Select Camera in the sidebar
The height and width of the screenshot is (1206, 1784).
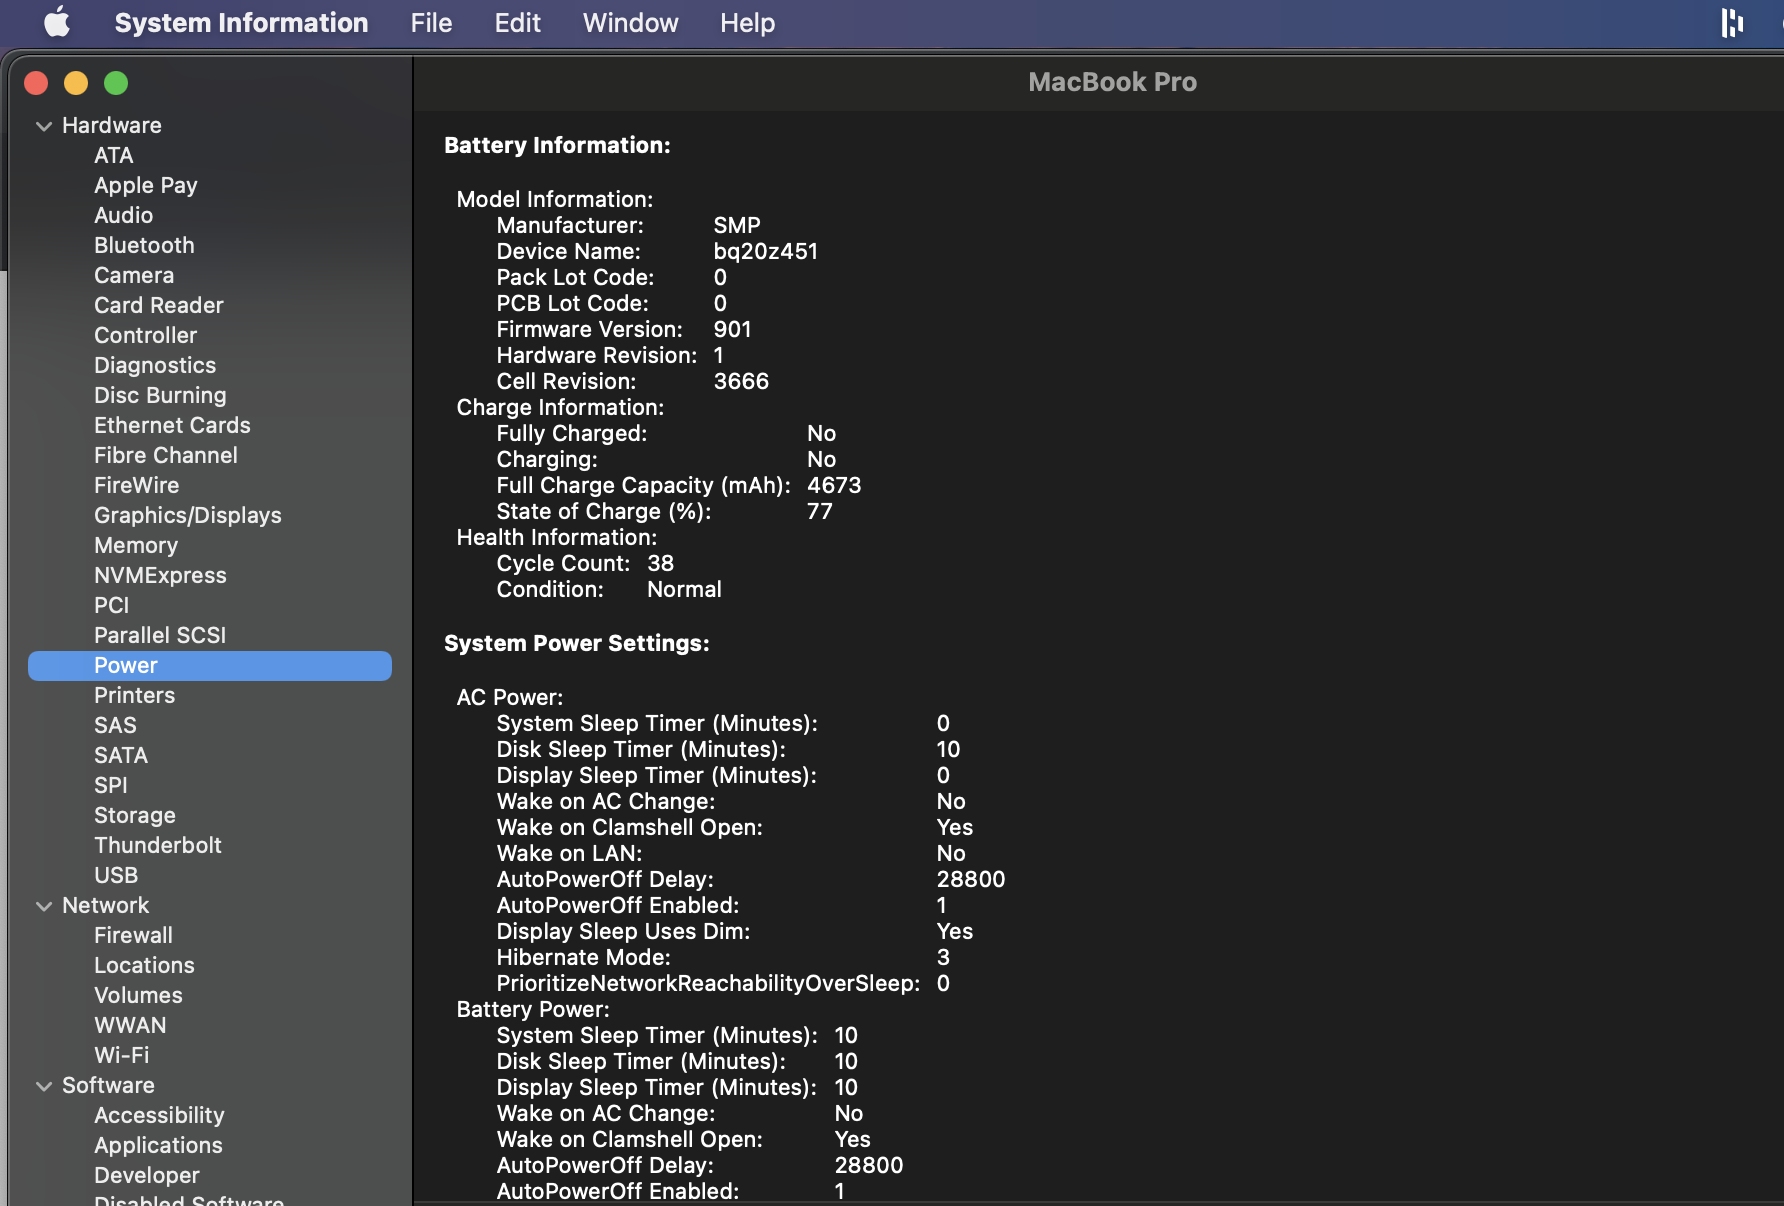click(134, 275)
